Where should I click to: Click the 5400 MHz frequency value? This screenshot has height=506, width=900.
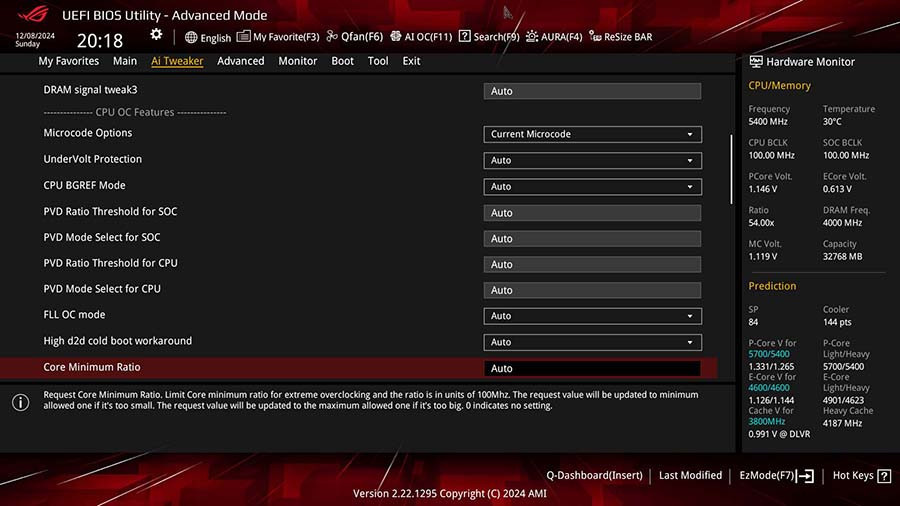[768, 122]
